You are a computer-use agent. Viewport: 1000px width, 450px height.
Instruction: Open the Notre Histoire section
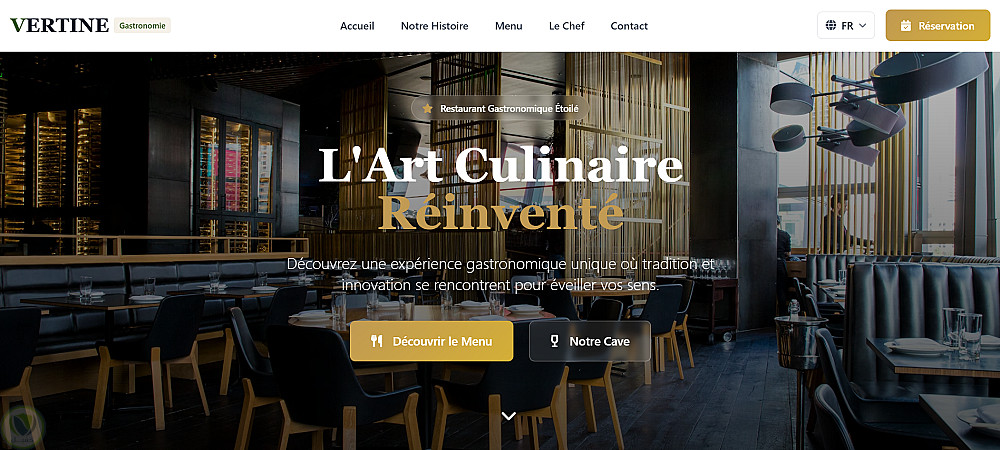[434, 26]
